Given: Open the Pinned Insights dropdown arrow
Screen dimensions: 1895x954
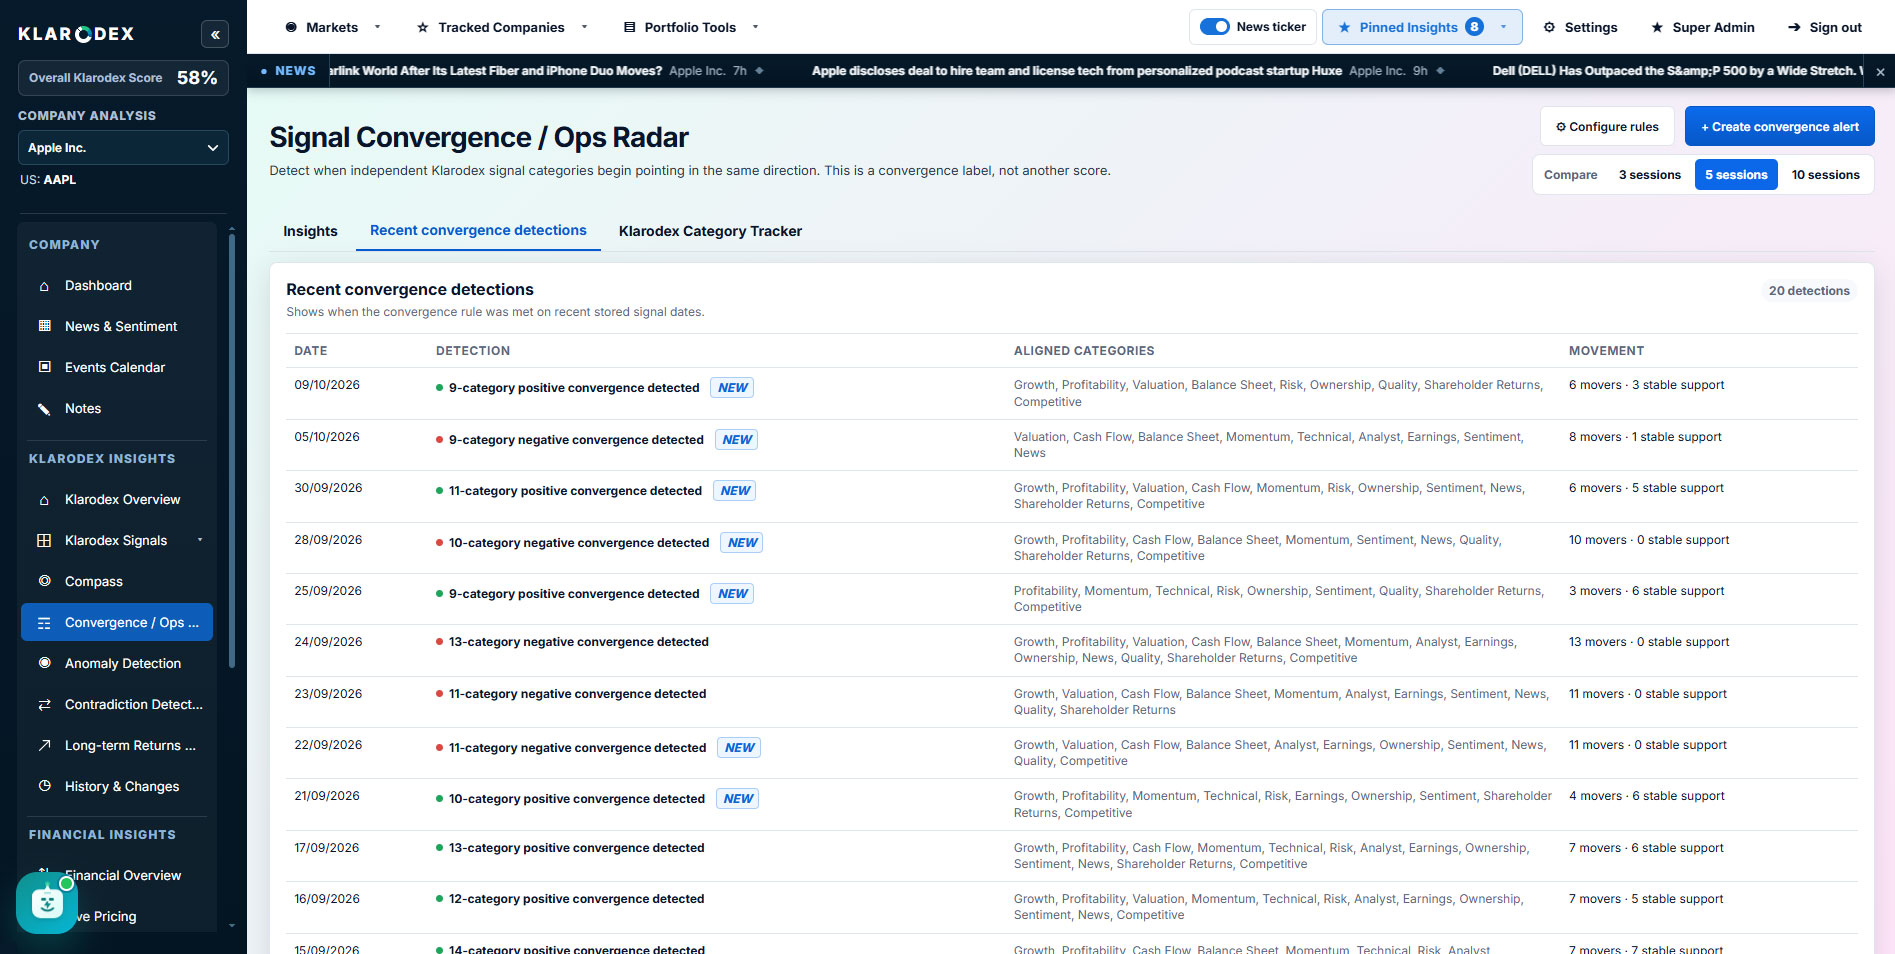Looking at the screenshot, I should (1503, 27).
